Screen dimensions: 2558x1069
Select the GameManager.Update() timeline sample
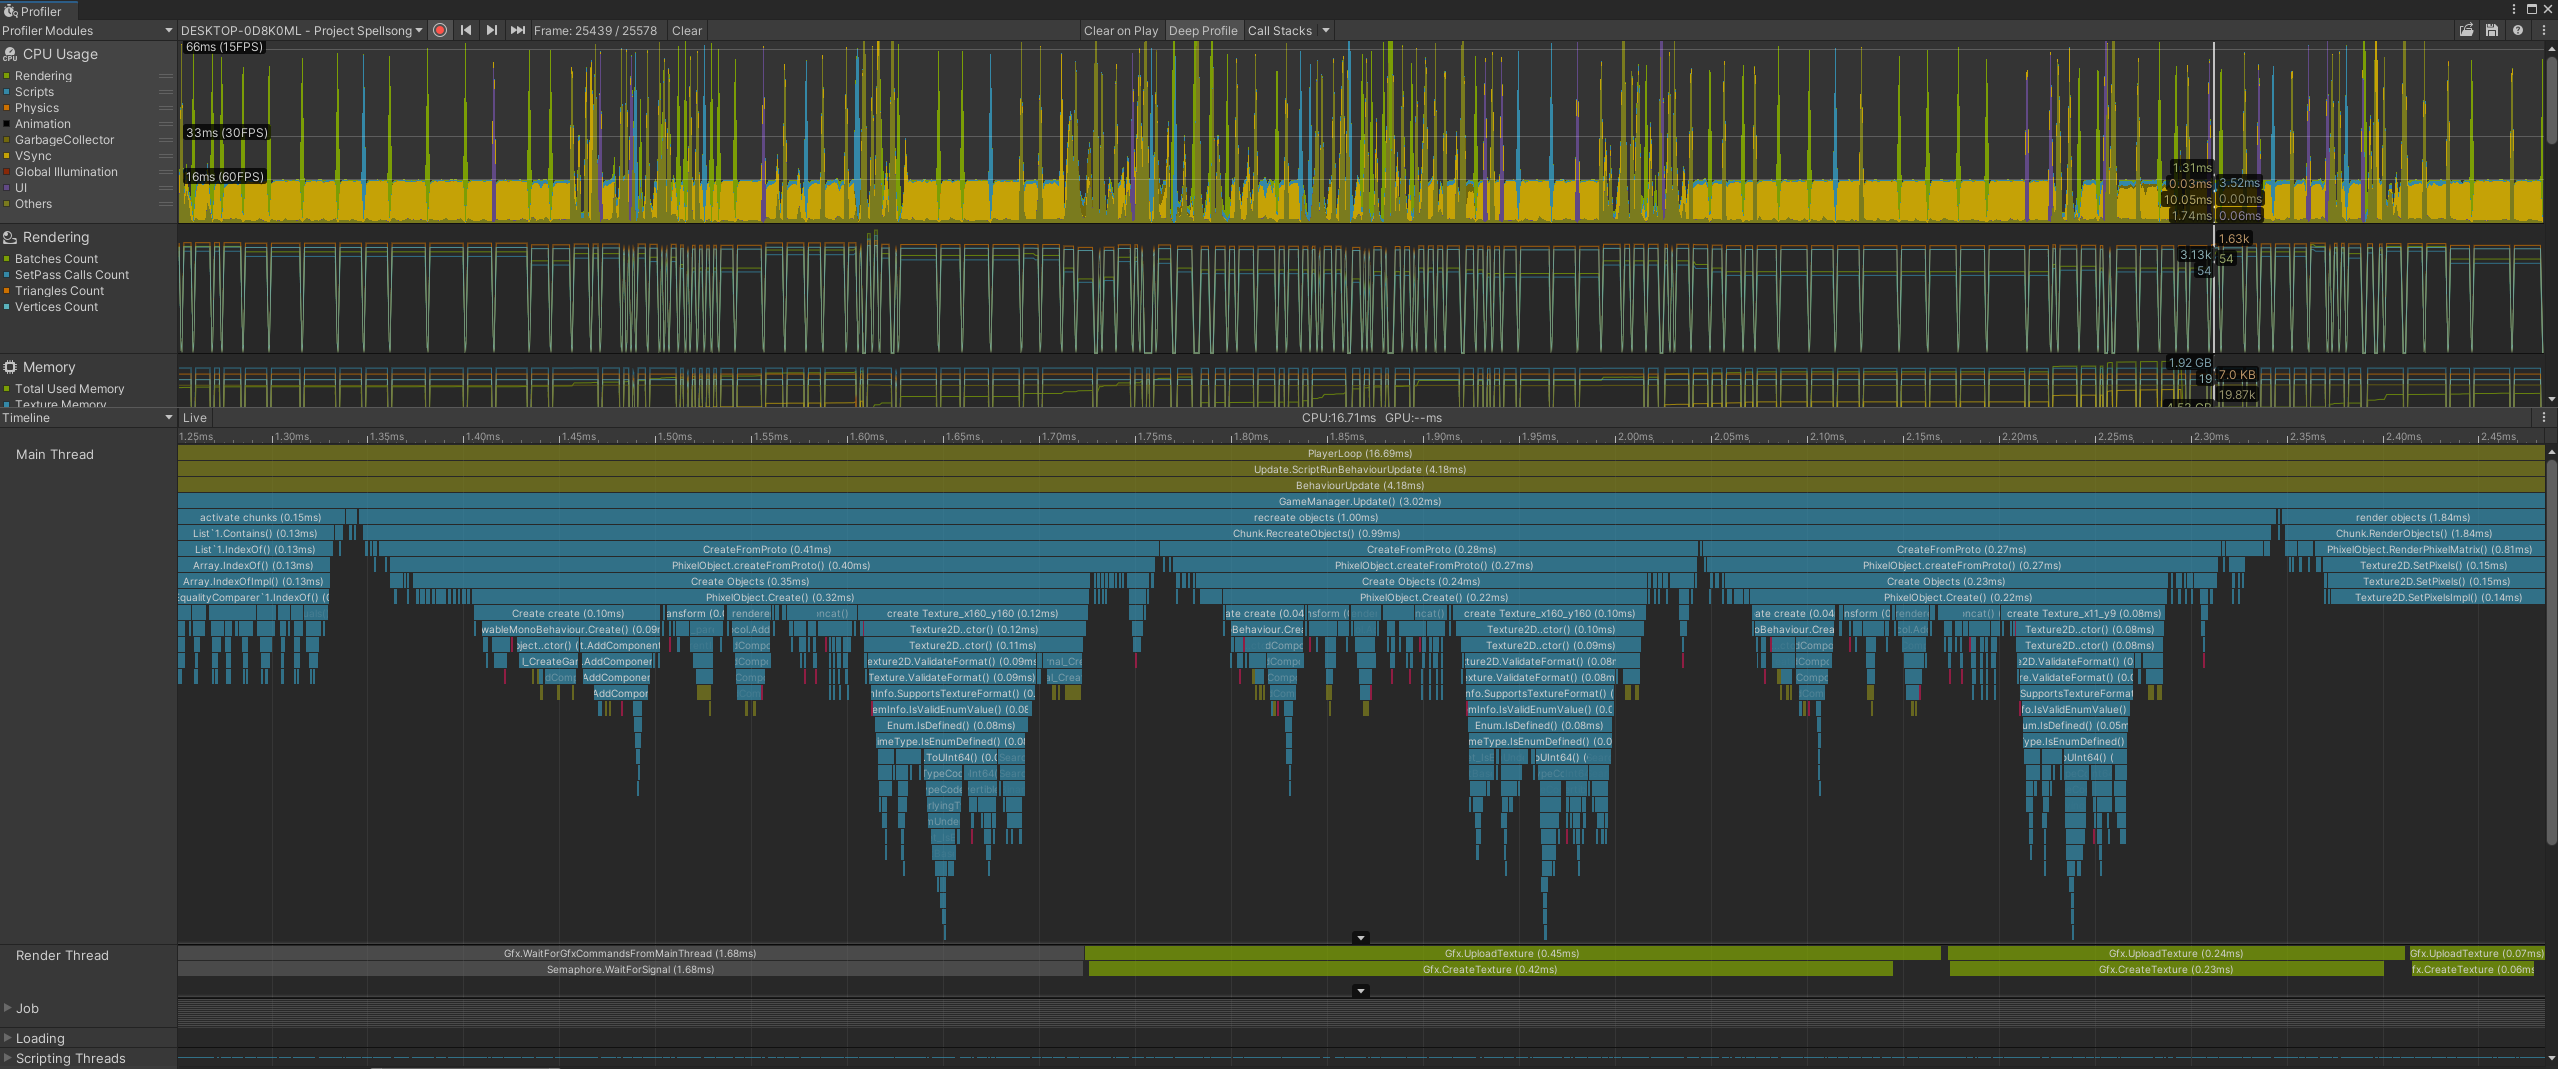[x=1361, y=501]
